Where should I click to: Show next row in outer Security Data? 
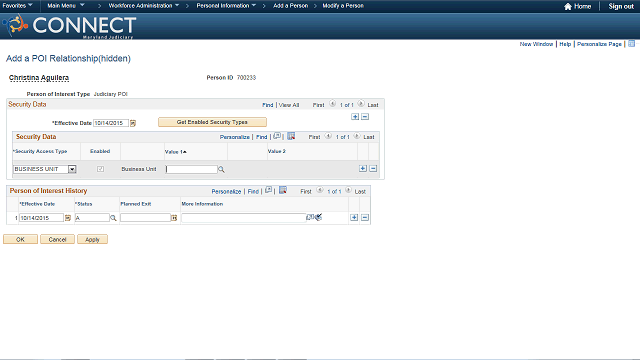(361, 104)
